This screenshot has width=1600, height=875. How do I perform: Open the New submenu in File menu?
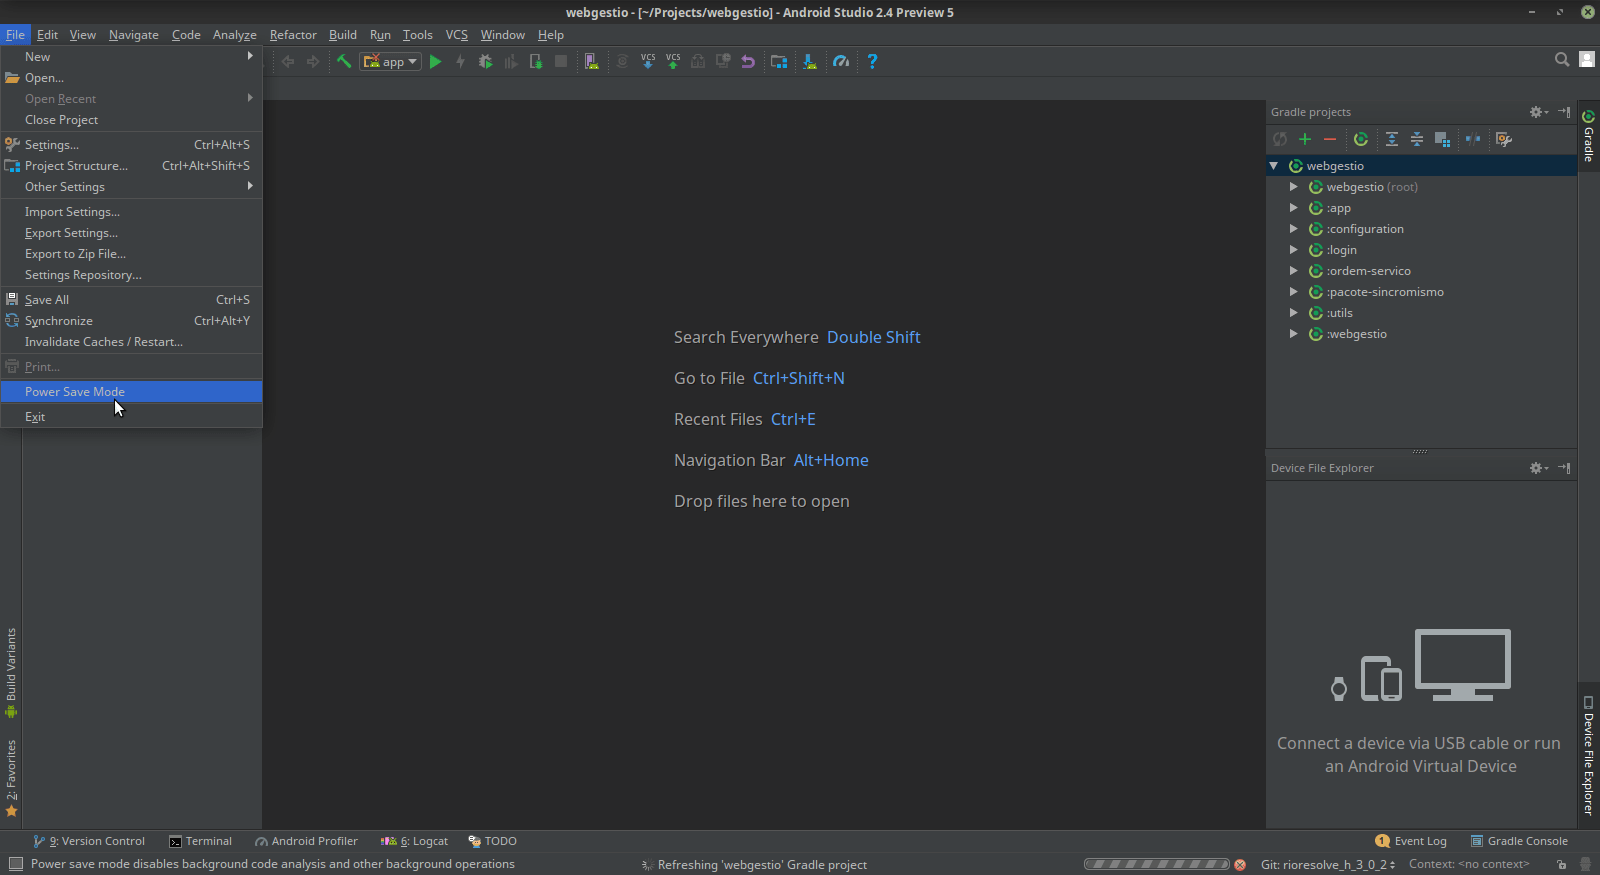point(131,57)
